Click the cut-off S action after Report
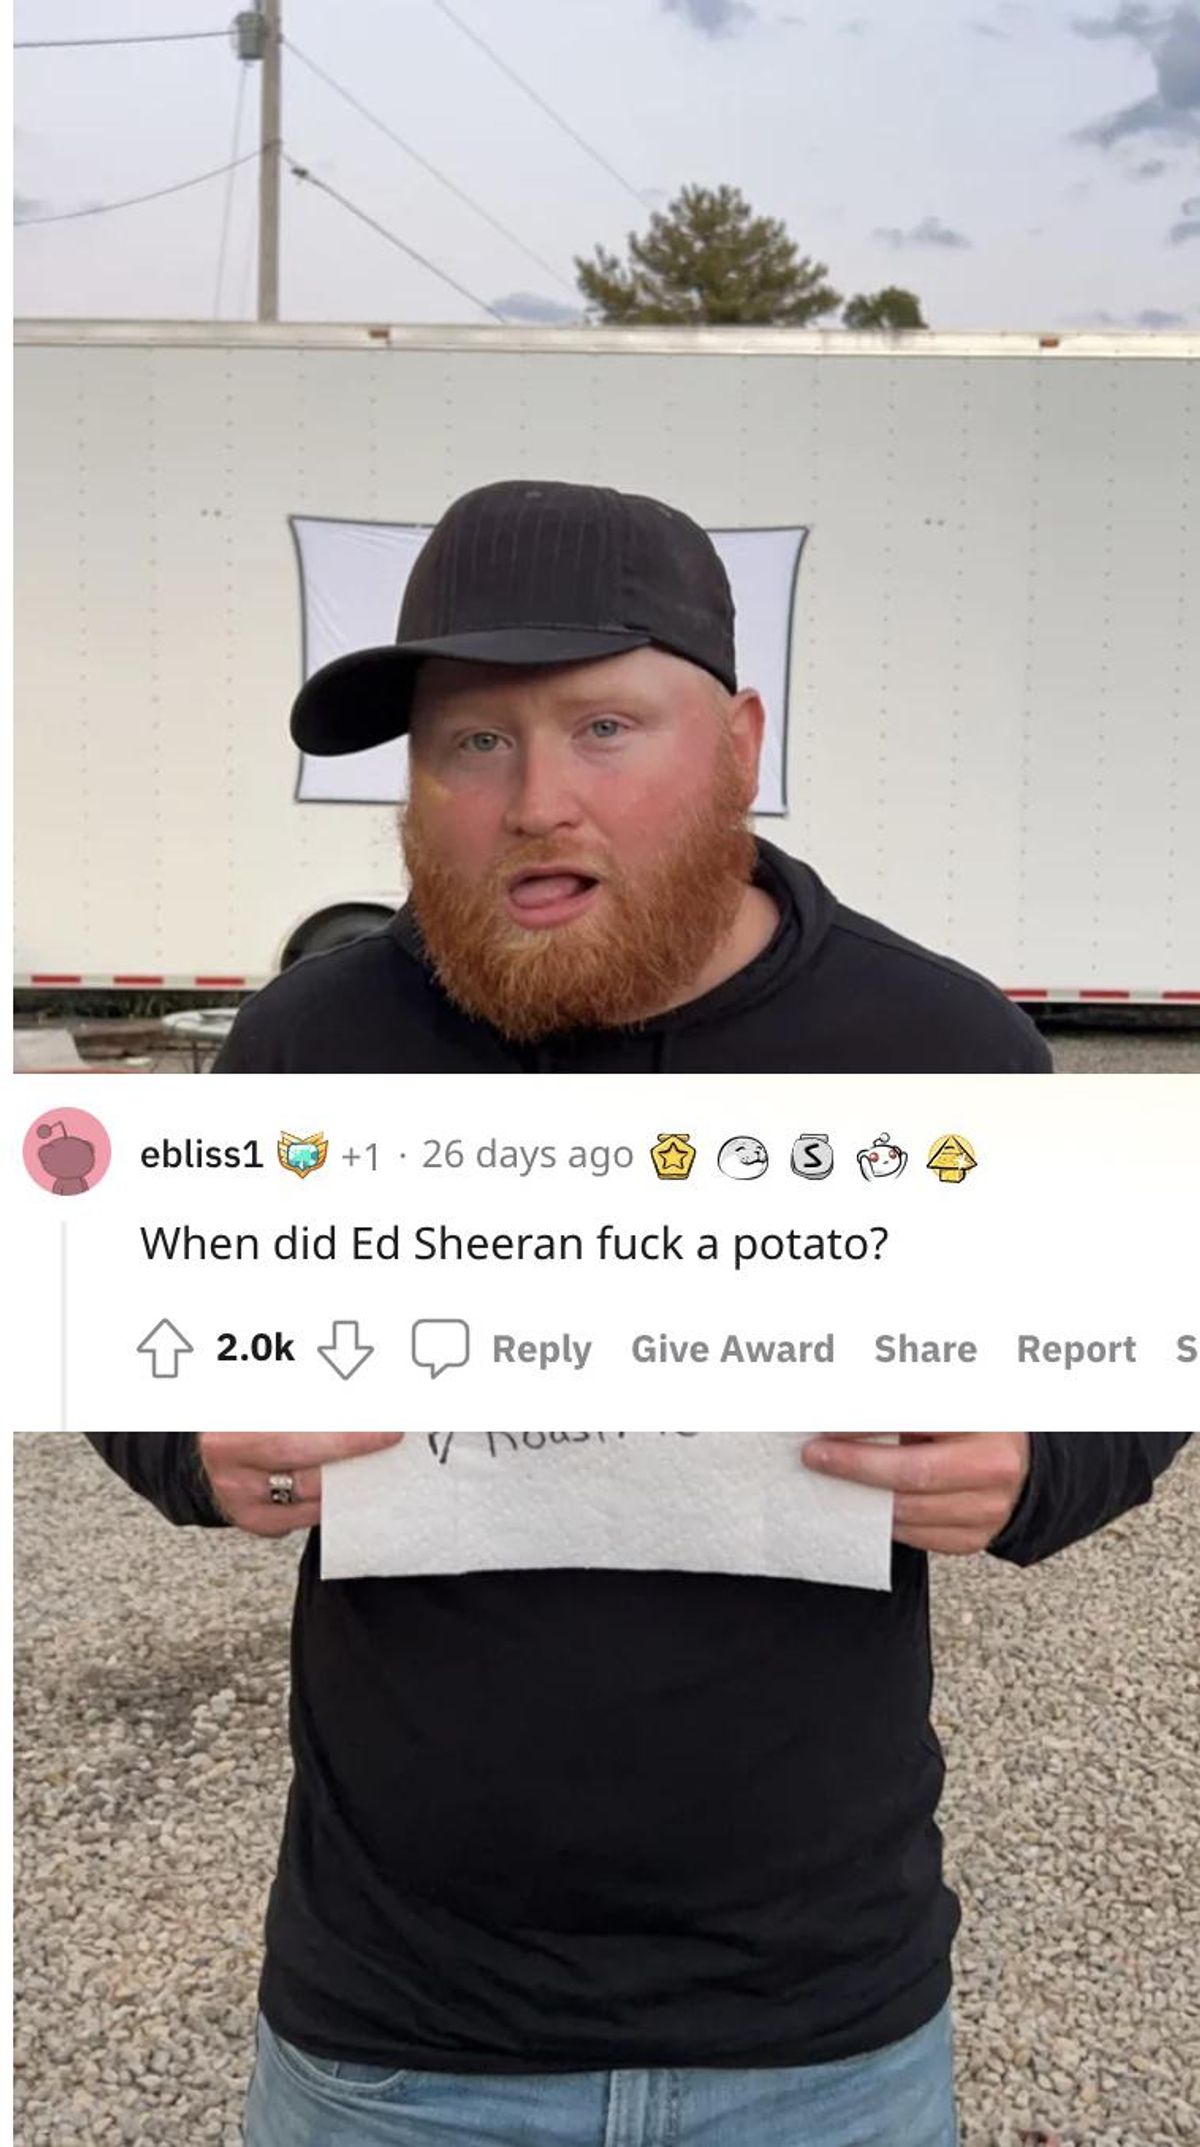 pos(1186,1349)
